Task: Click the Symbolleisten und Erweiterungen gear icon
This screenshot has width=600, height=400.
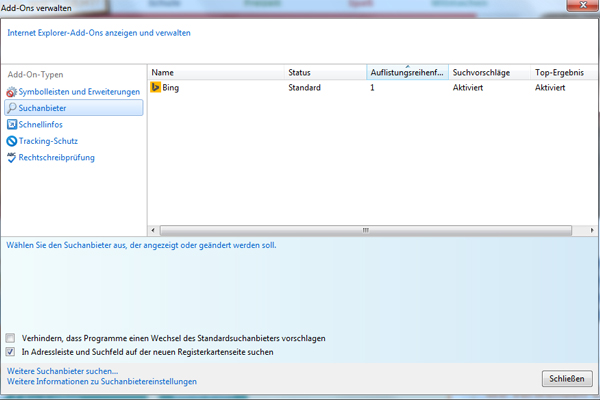Action: (x=12, y=92)
